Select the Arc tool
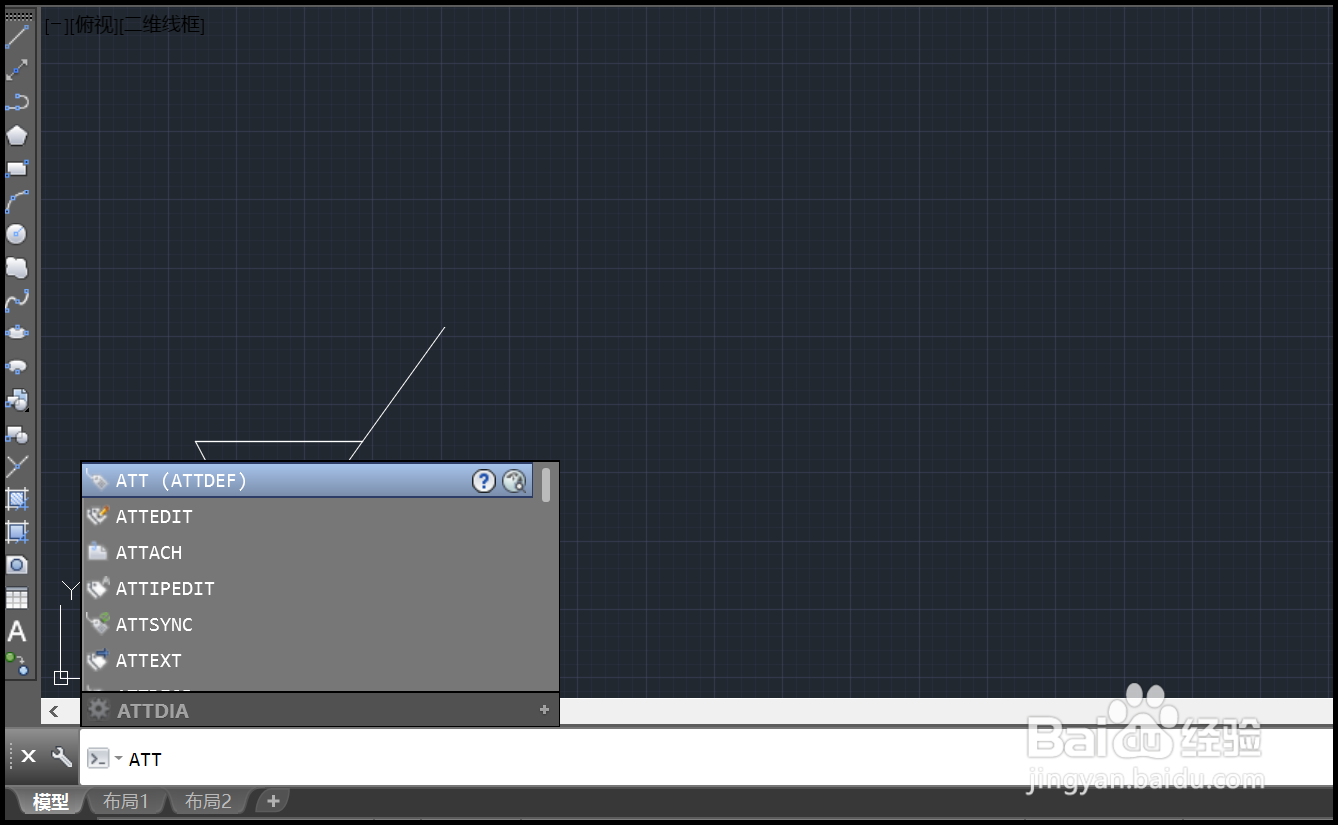Viewport: 1338px width, 825px height. pyautogui.click(x=17, y=202)
